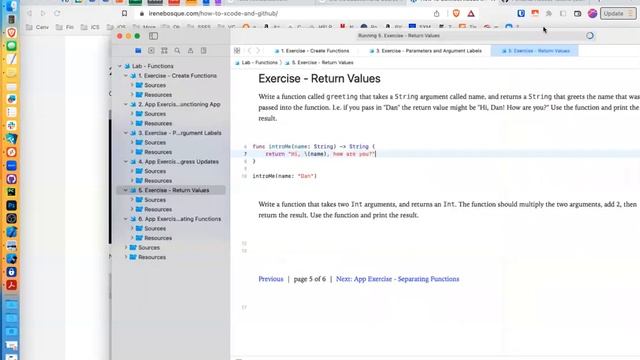Screen dimensions: 640x360
Task: Open the Previous page link
Action: [271, 279]
